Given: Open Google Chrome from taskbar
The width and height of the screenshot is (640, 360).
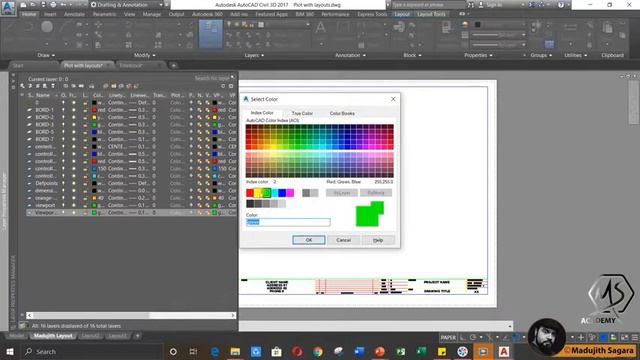Looking at the screenshot, I should pos(318,351).
